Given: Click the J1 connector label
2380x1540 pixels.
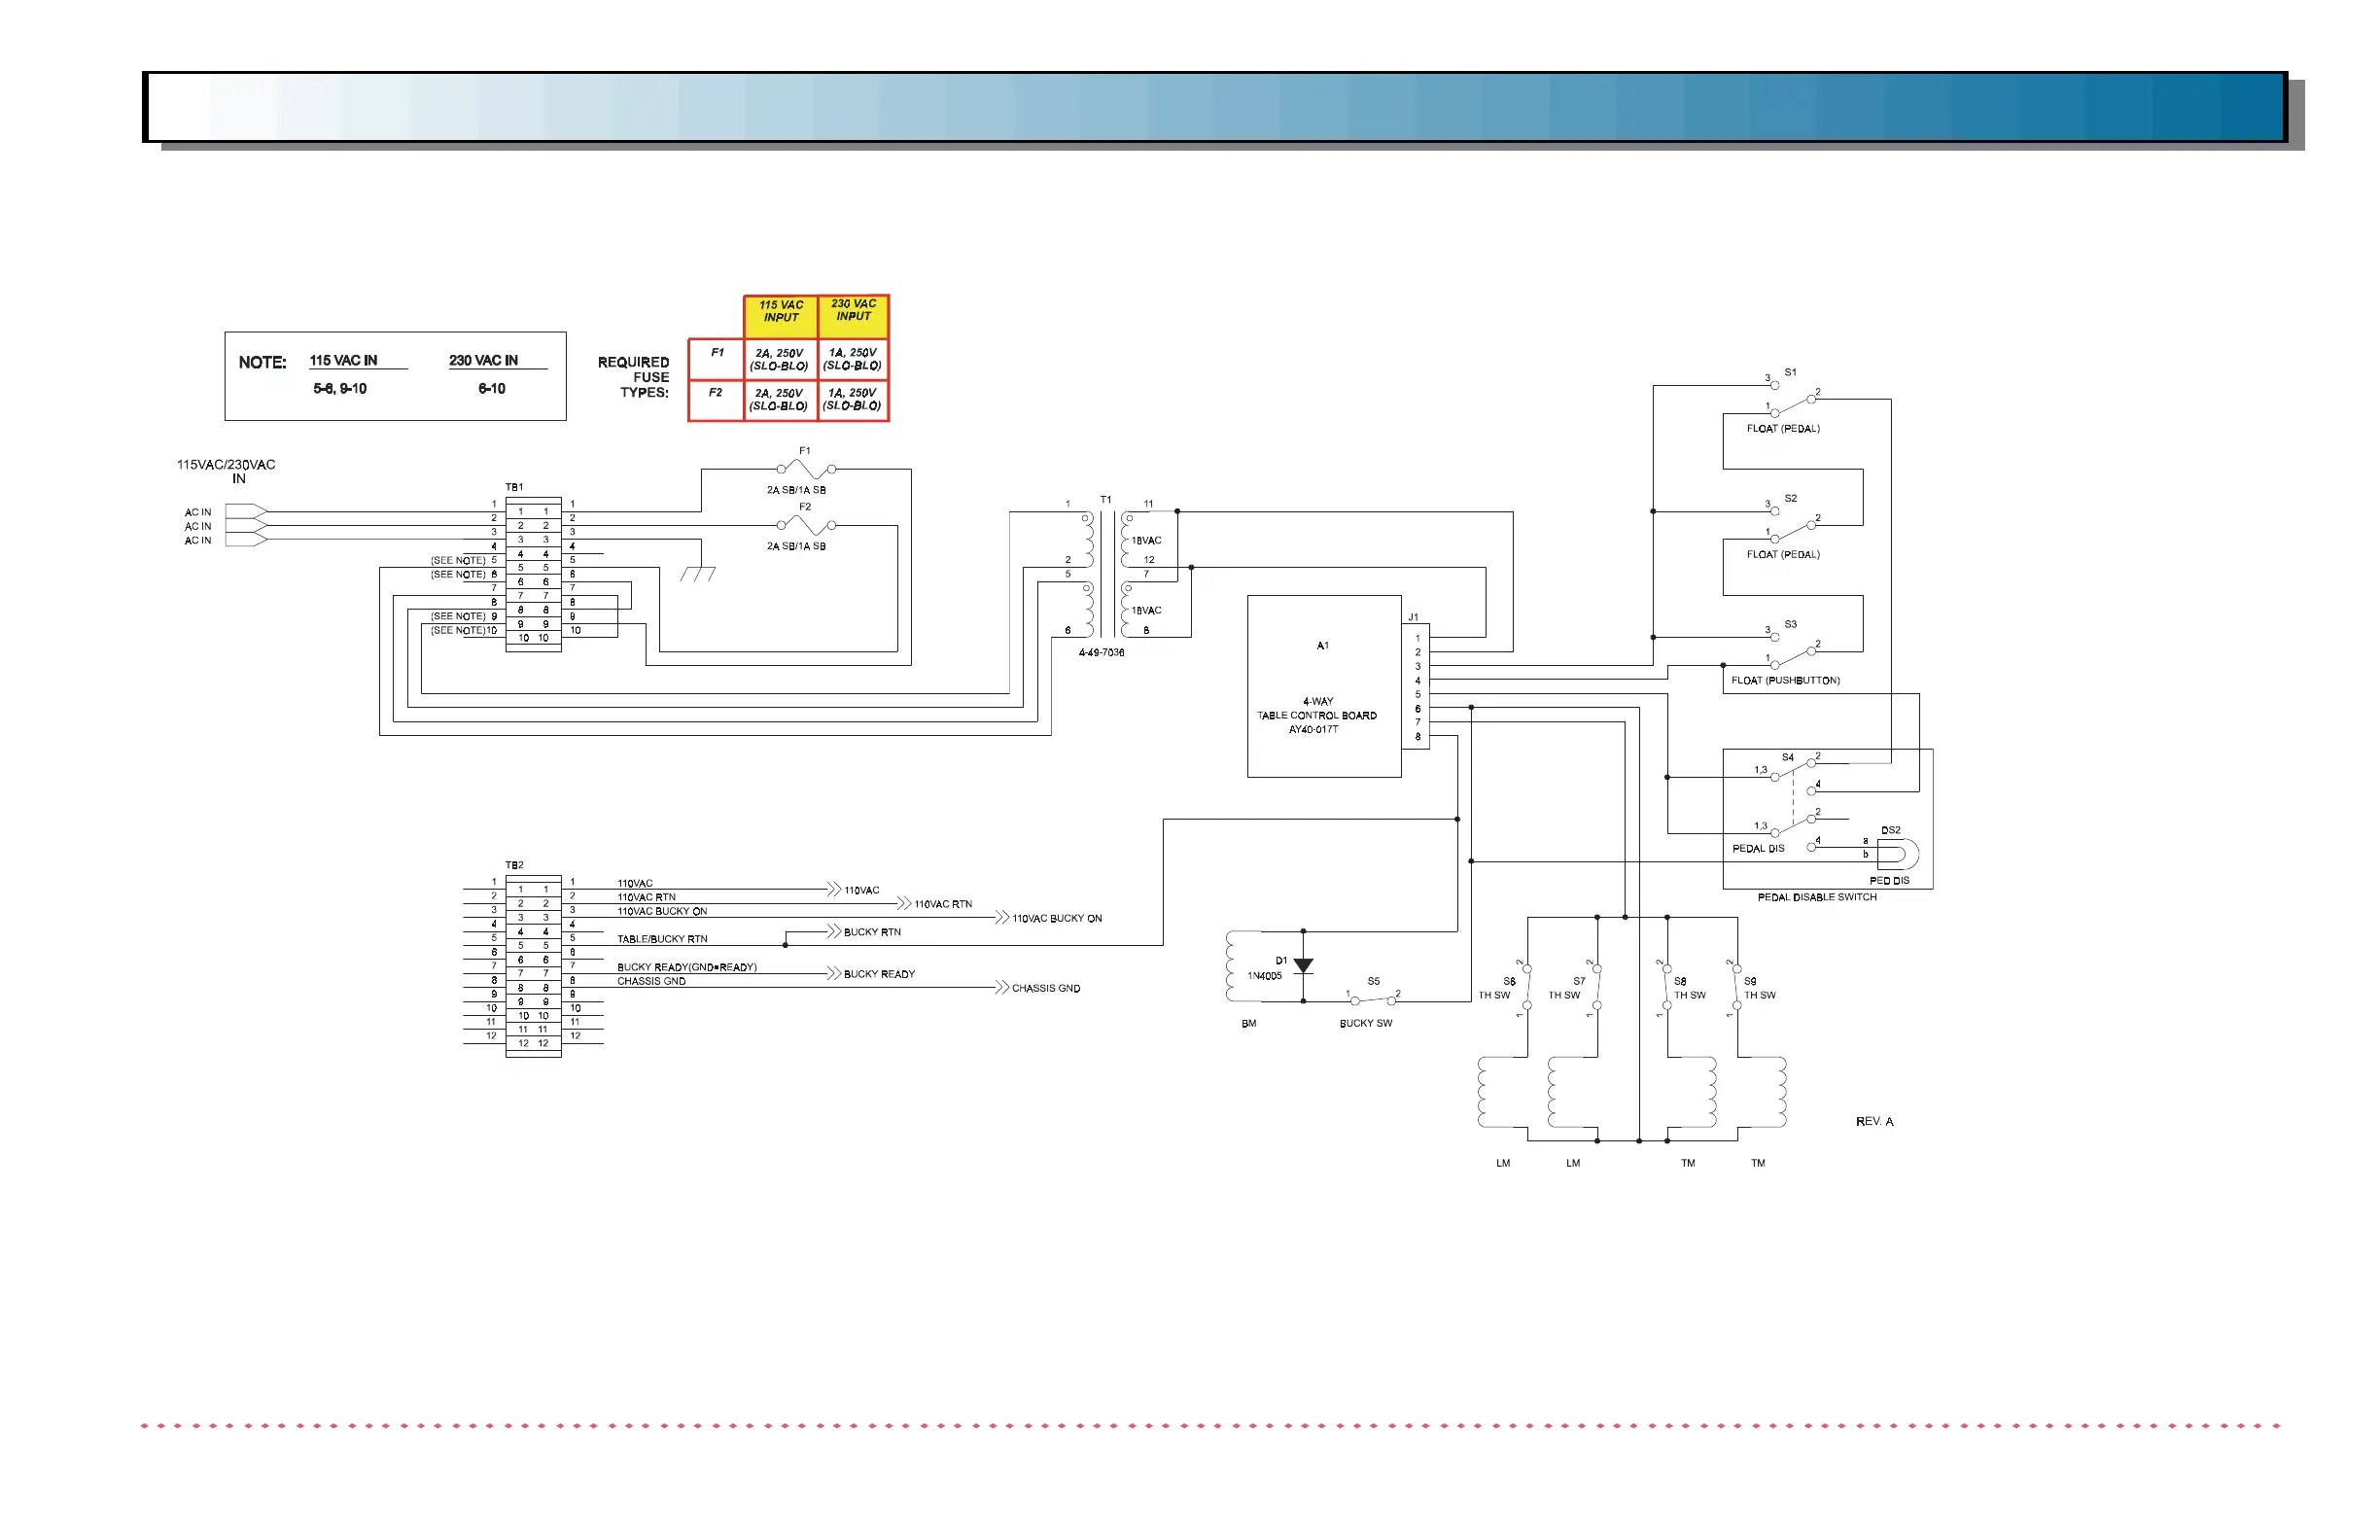Looking at the screenshot, I should 1413,617.
